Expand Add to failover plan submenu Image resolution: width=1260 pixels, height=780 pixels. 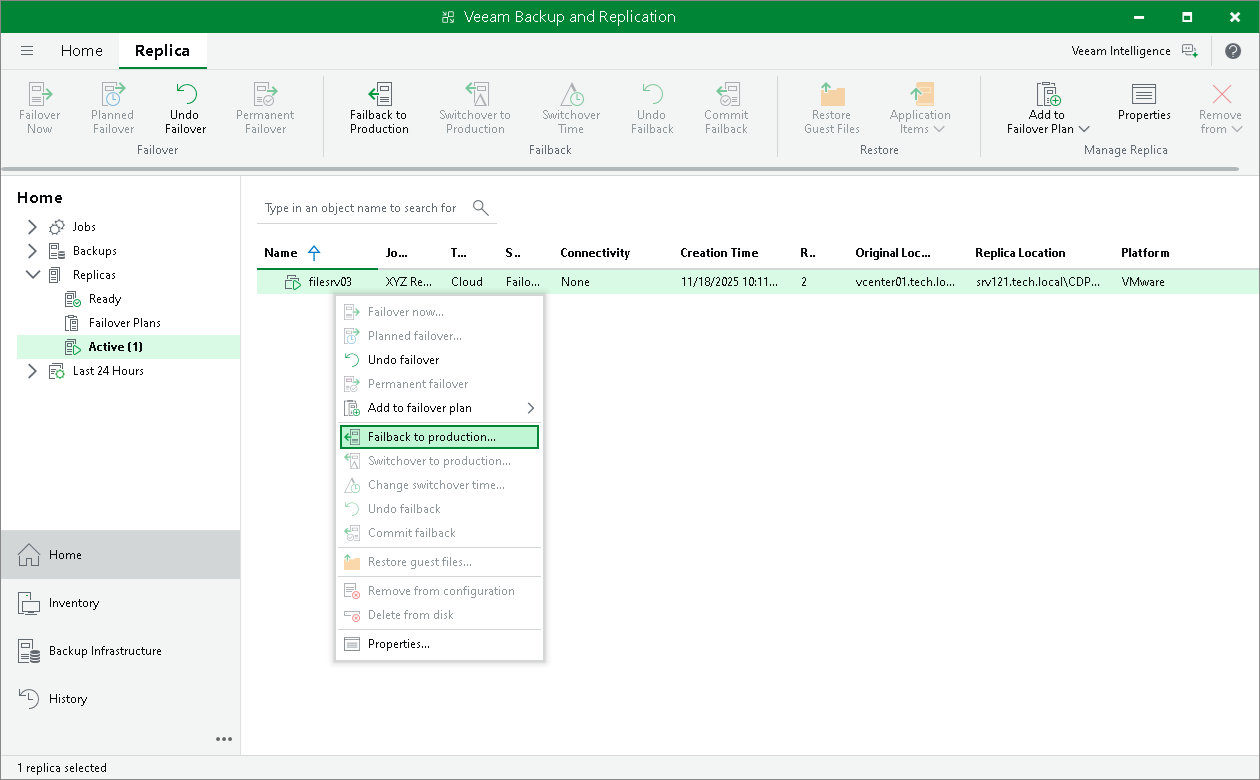point(439,408)
